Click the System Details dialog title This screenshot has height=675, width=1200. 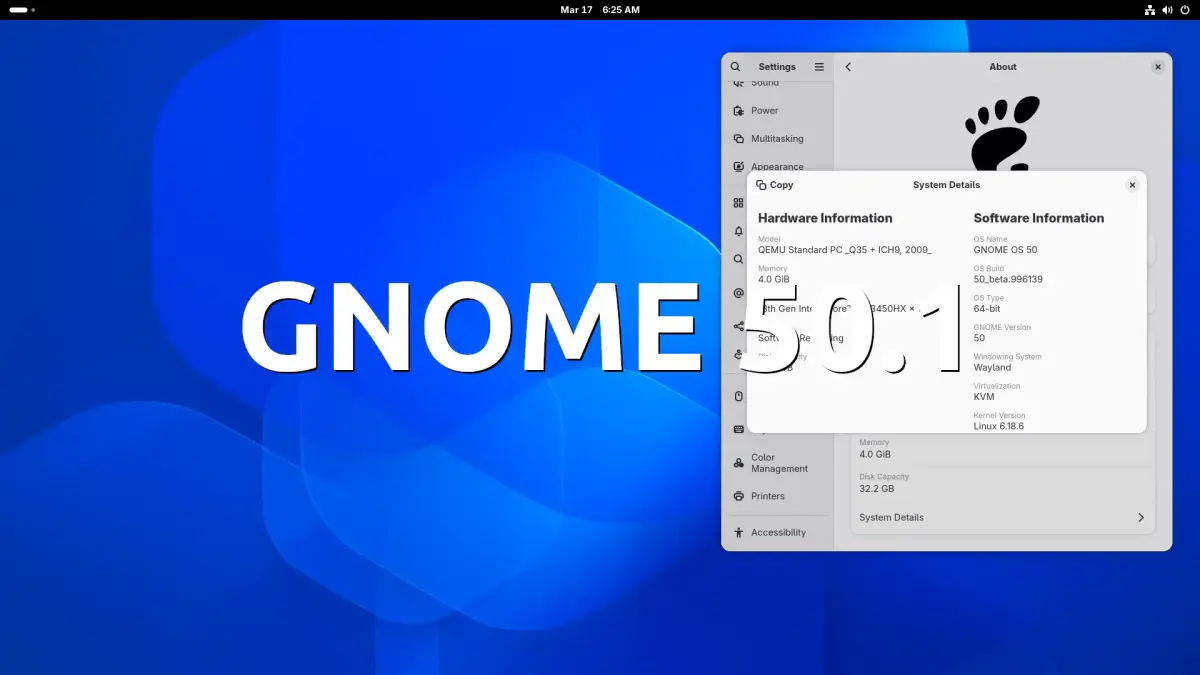(946, 185)
